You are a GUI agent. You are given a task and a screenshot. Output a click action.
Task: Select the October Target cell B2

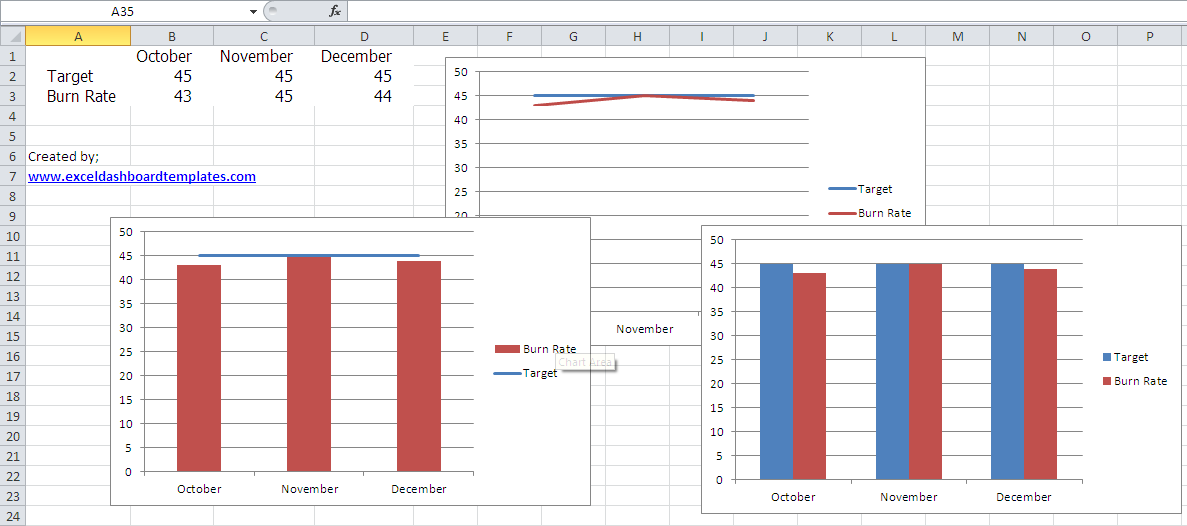point(171,76)
